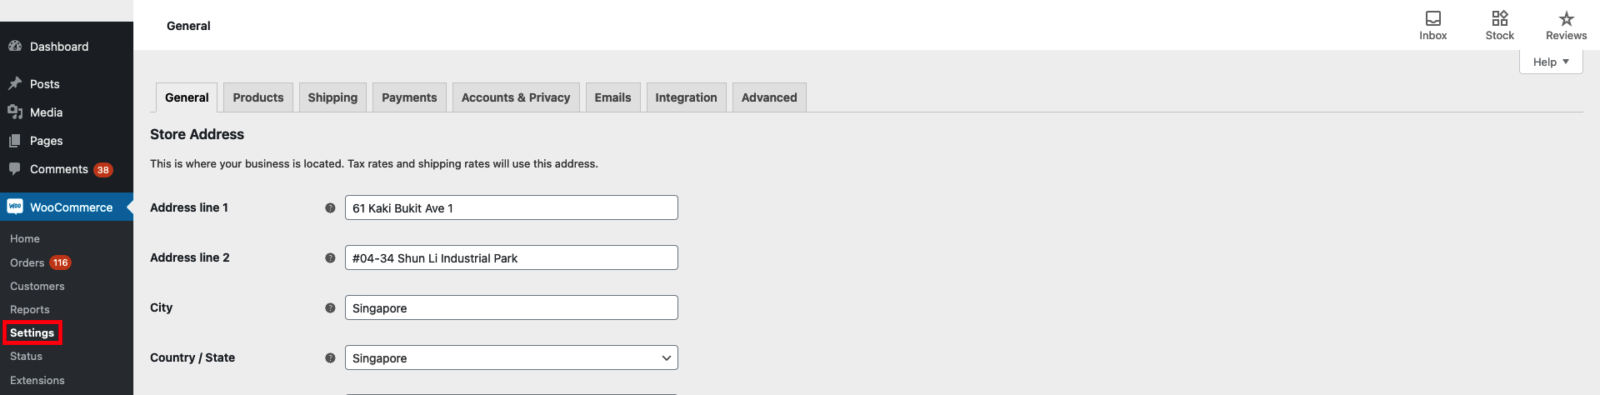This screenshot has width=1600, height=395.
Task: Click the help tooltip for Address line 1
Action: click(330, 208)
